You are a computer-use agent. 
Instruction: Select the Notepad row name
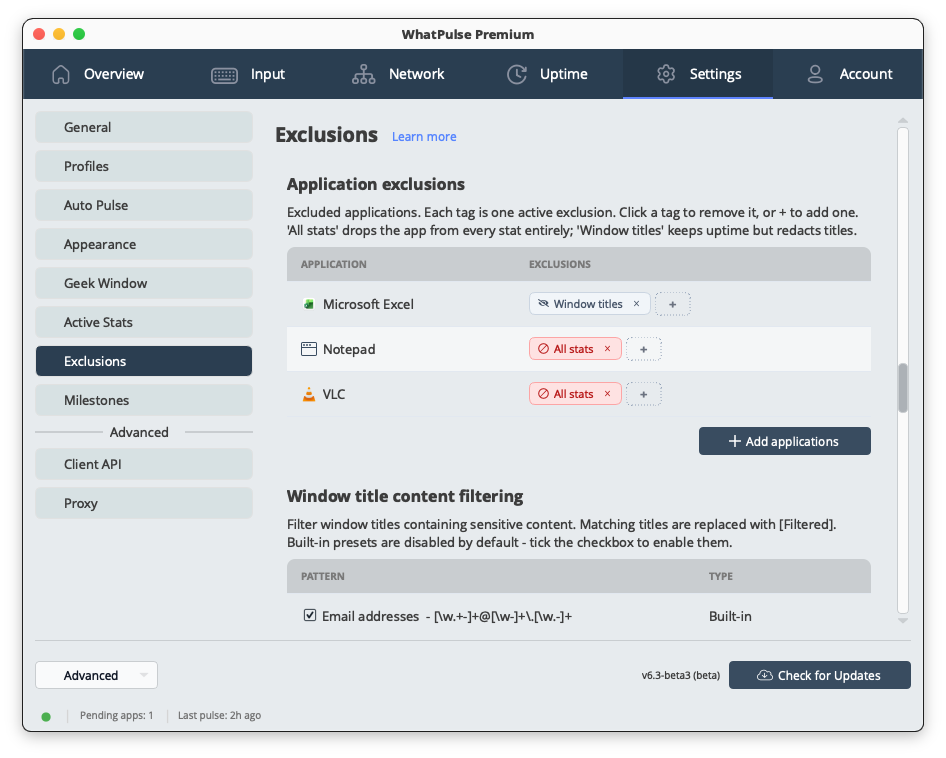[x=349, y=349]
